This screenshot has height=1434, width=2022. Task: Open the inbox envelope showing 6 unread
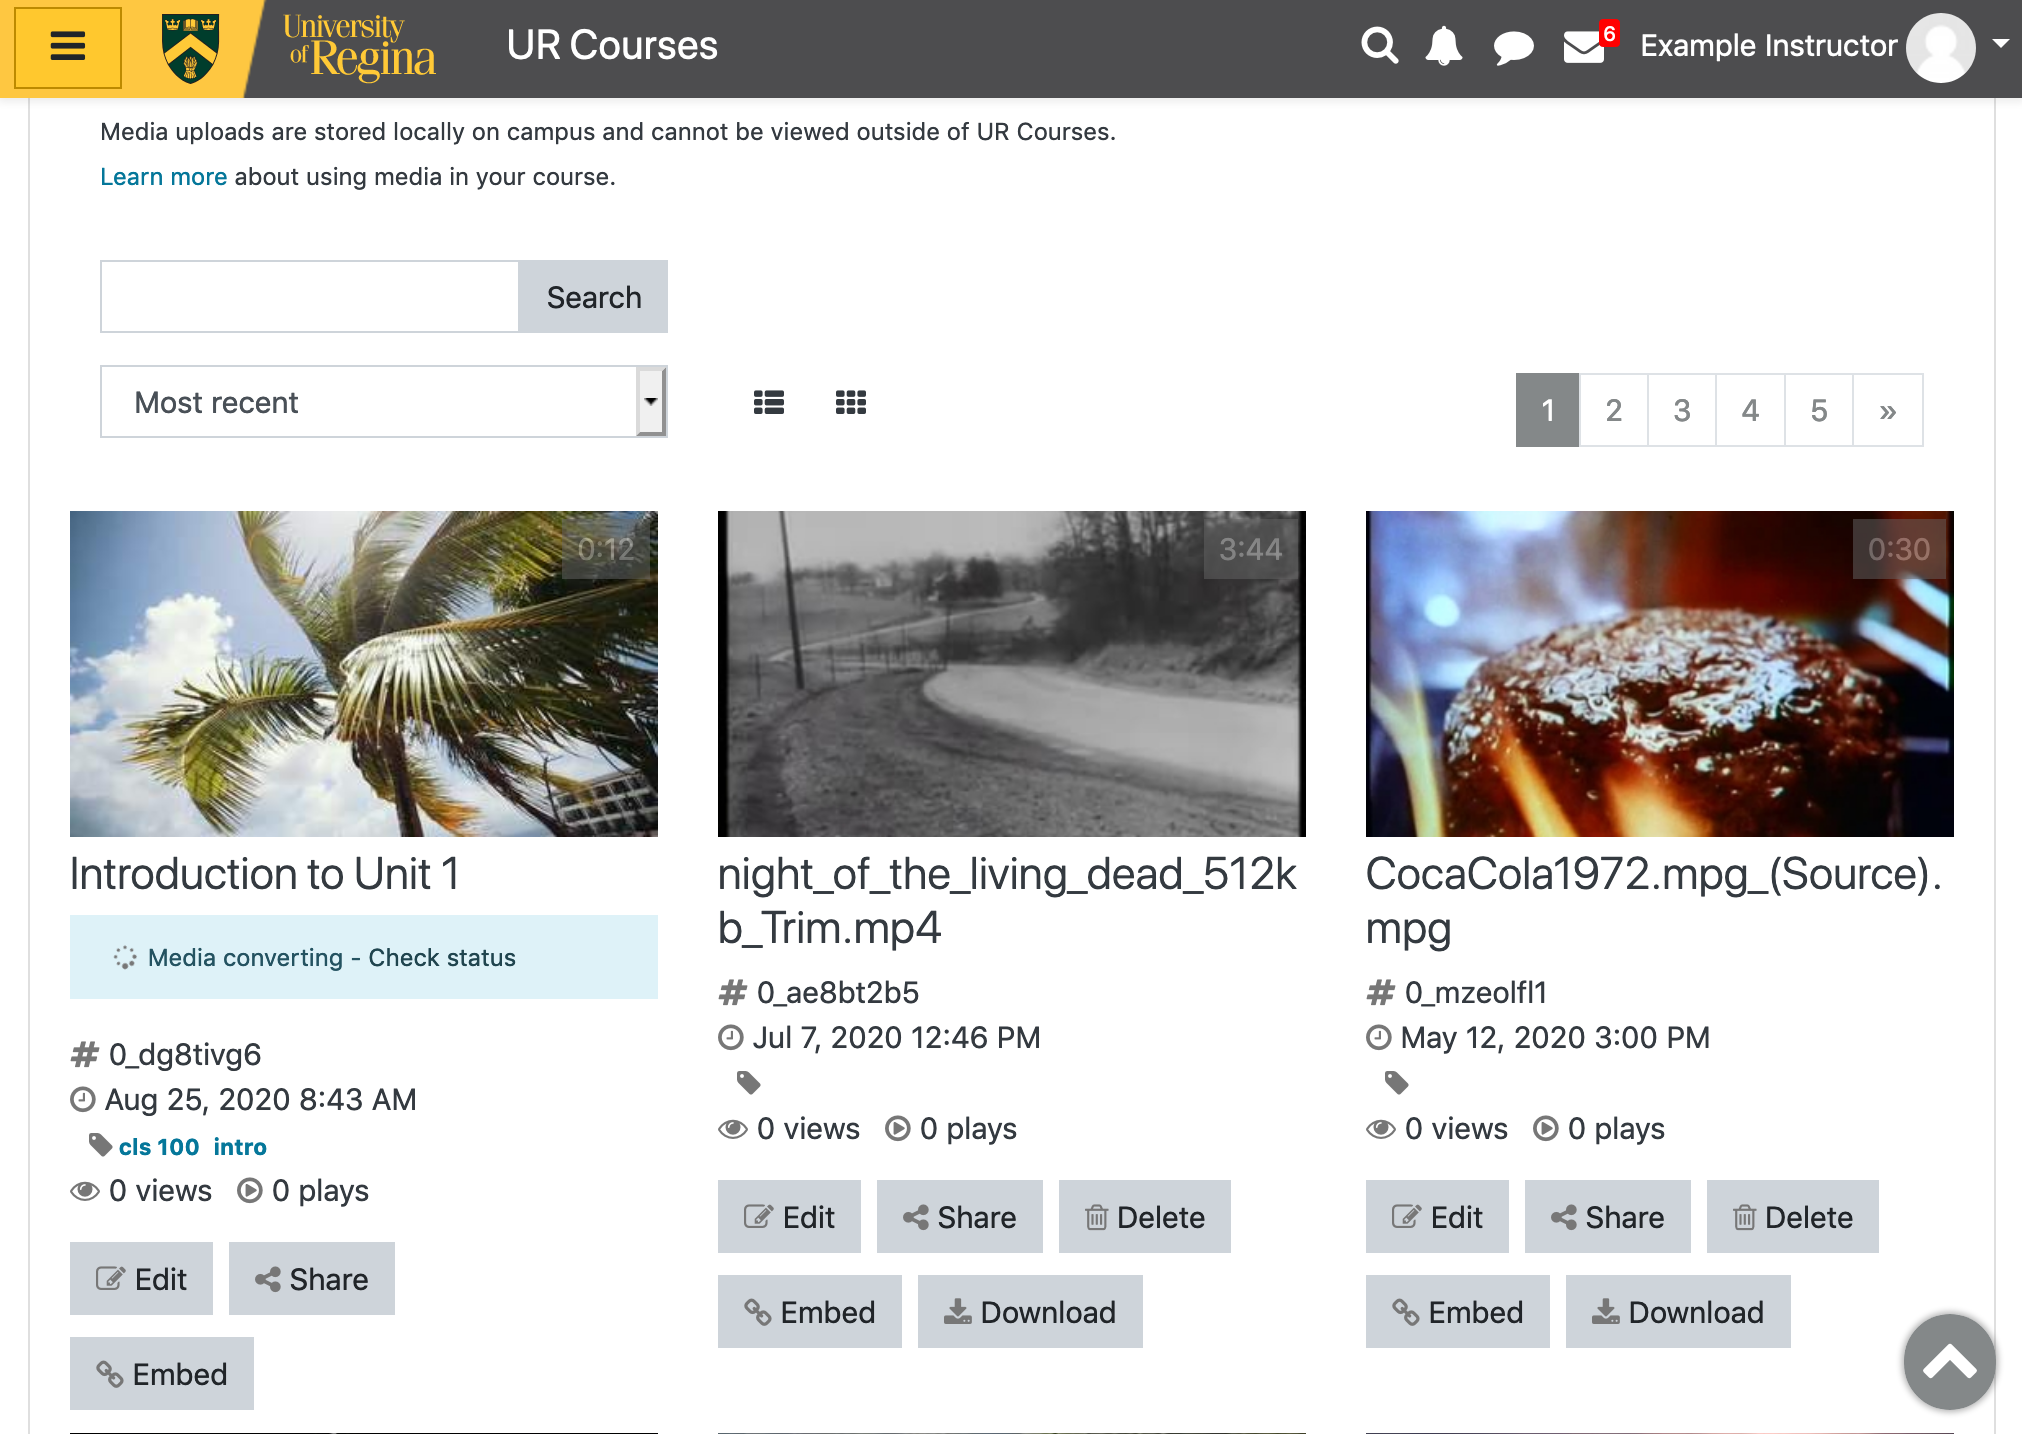[1583, 46]
